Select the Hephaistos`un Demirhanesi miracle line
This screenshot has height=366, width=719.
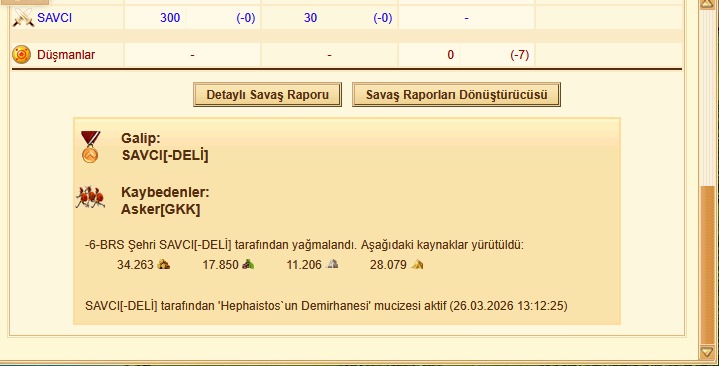click(326, 306)
